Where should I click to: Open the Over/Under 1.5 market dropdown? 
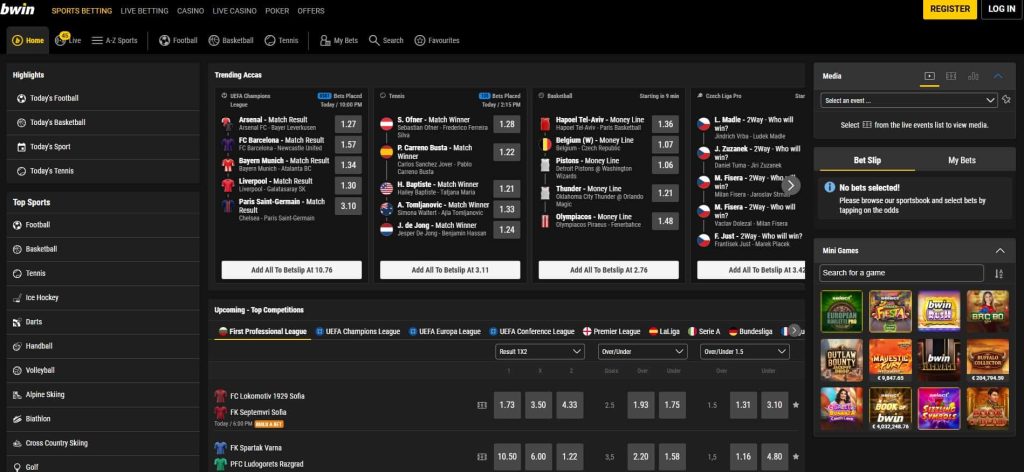745,351
